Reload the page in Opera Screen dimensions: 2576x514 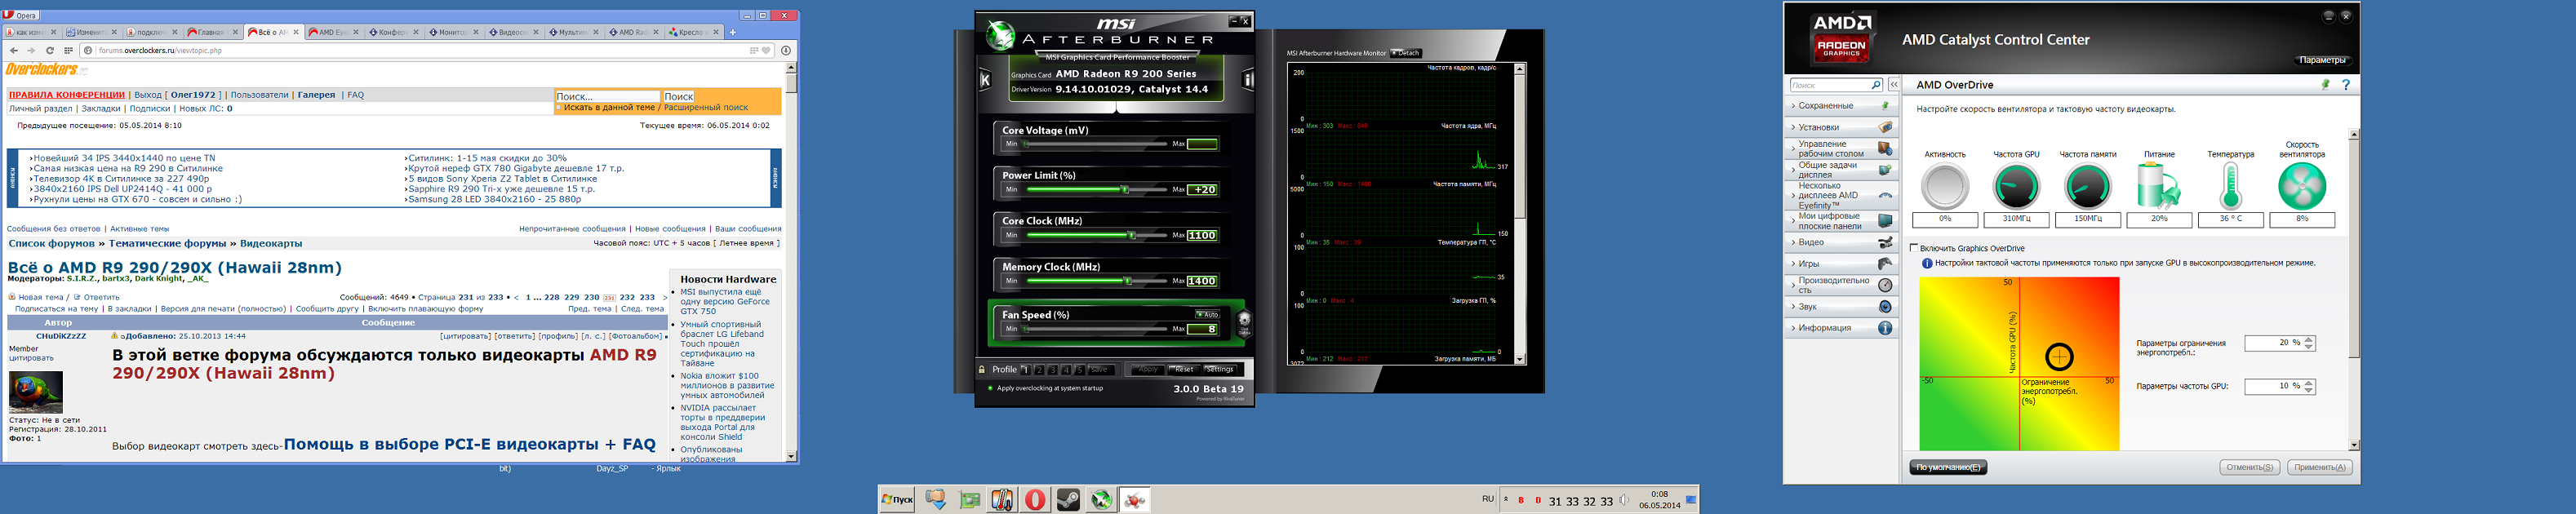tap(49, 50)
